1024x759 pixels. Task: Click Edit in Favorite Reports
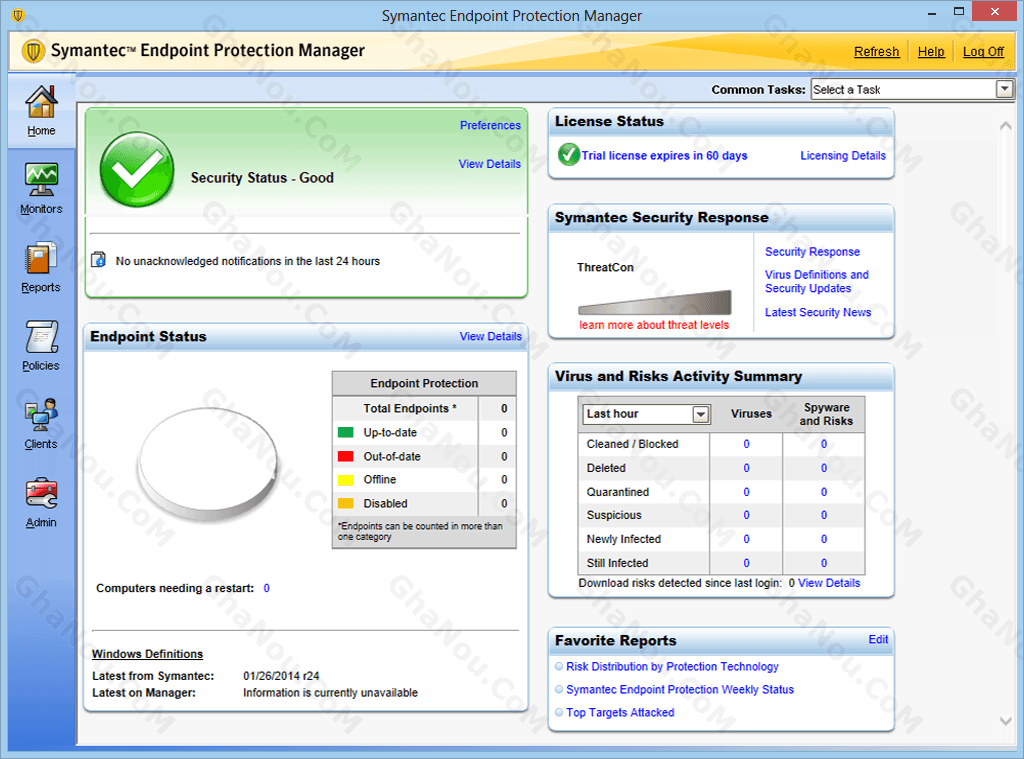pos(878,639)
